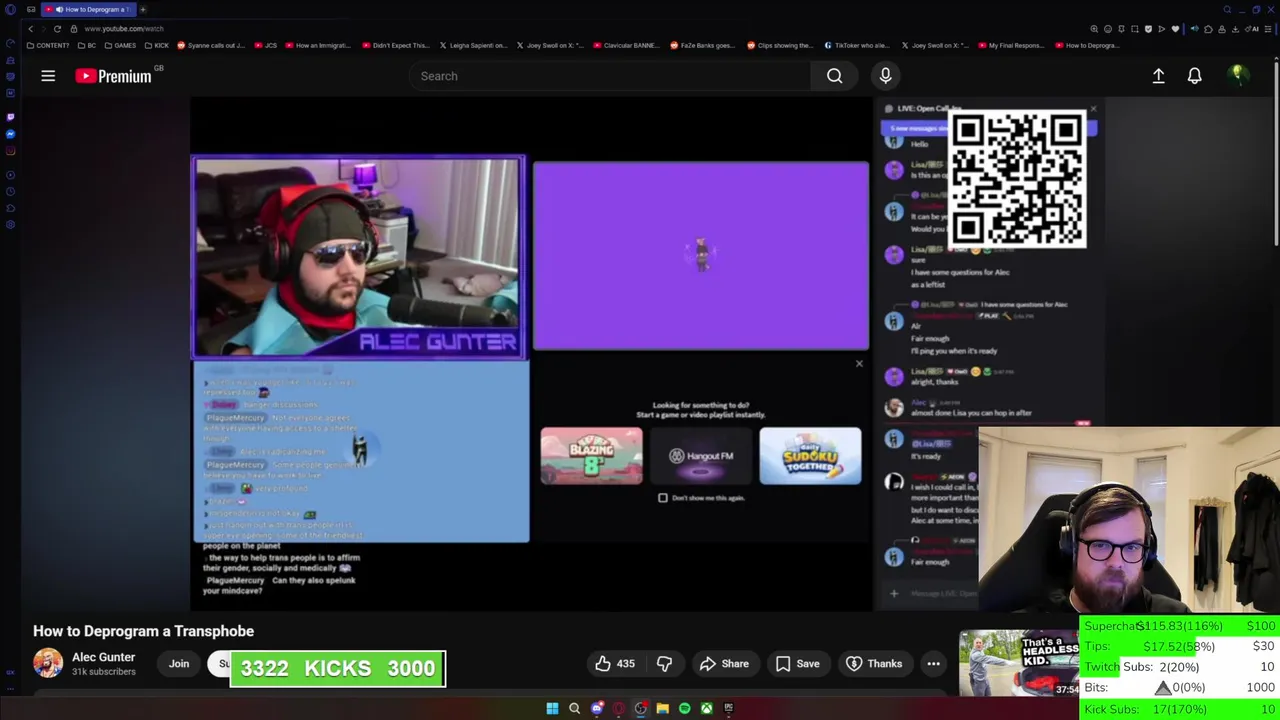This screenshot has width=1280, height=720.
Task: Open the account avatar menu
Action: click(1237, 75)
